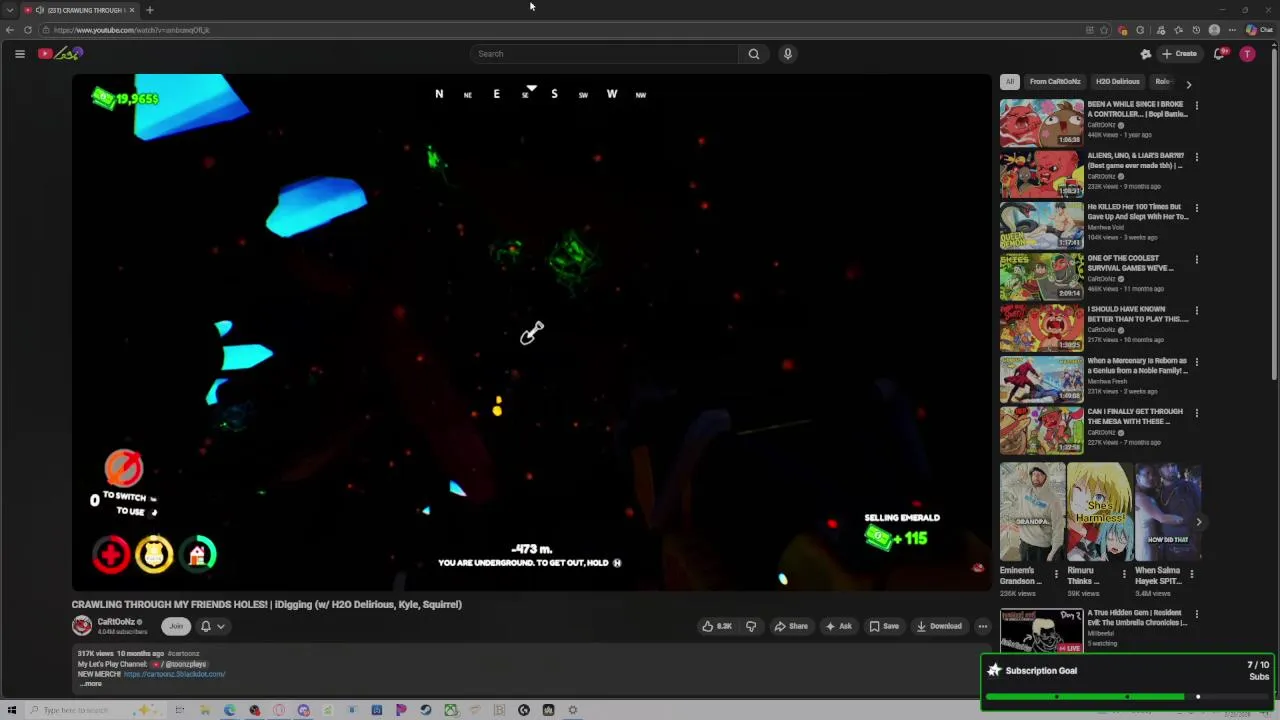This screenshot has height=720, width=1280.
Task: Dislike the video with thumbs down
Action: click(751, 626)
